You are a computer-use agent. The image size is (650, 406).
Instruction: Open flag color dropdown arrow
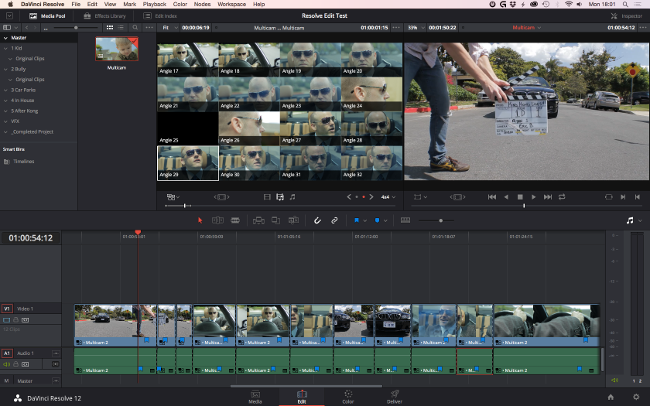365,221
